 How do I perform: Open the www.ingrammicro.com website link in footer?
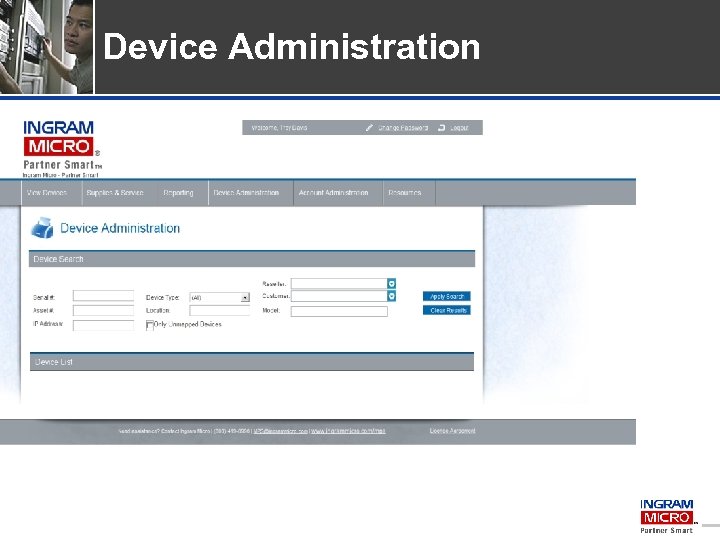348,431
